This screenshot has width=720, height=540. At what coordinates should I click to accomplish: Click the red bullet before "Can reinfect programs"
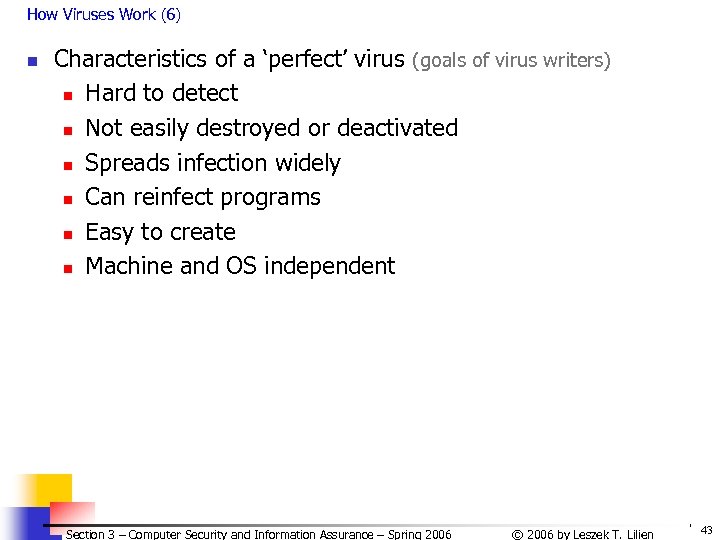[x=67, y=199]
